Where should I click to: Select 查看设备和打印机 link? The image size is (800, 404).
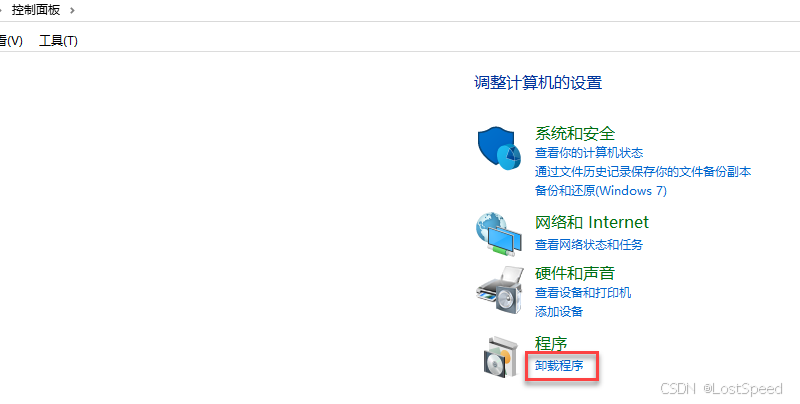pos(583,293)
